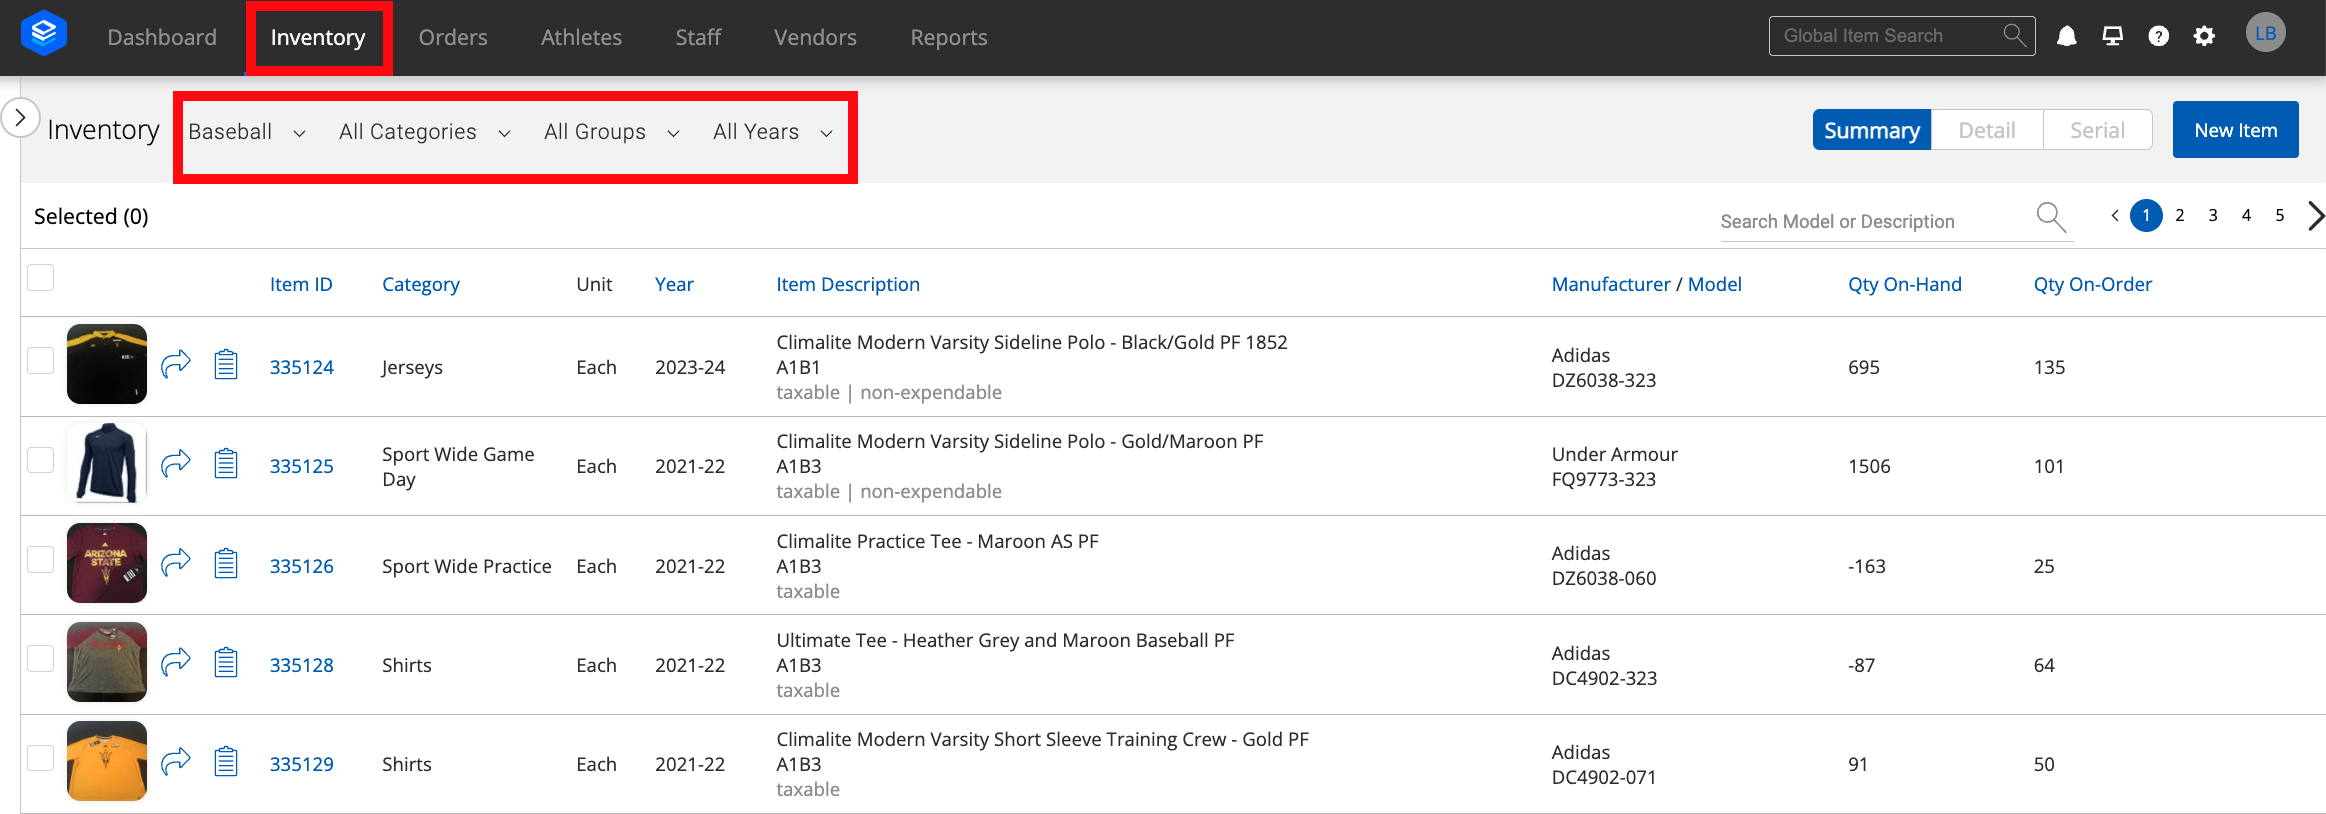The height and width of the screenshot is (814, 2326).
Task: Open the Reports menu
Action: 948,37
